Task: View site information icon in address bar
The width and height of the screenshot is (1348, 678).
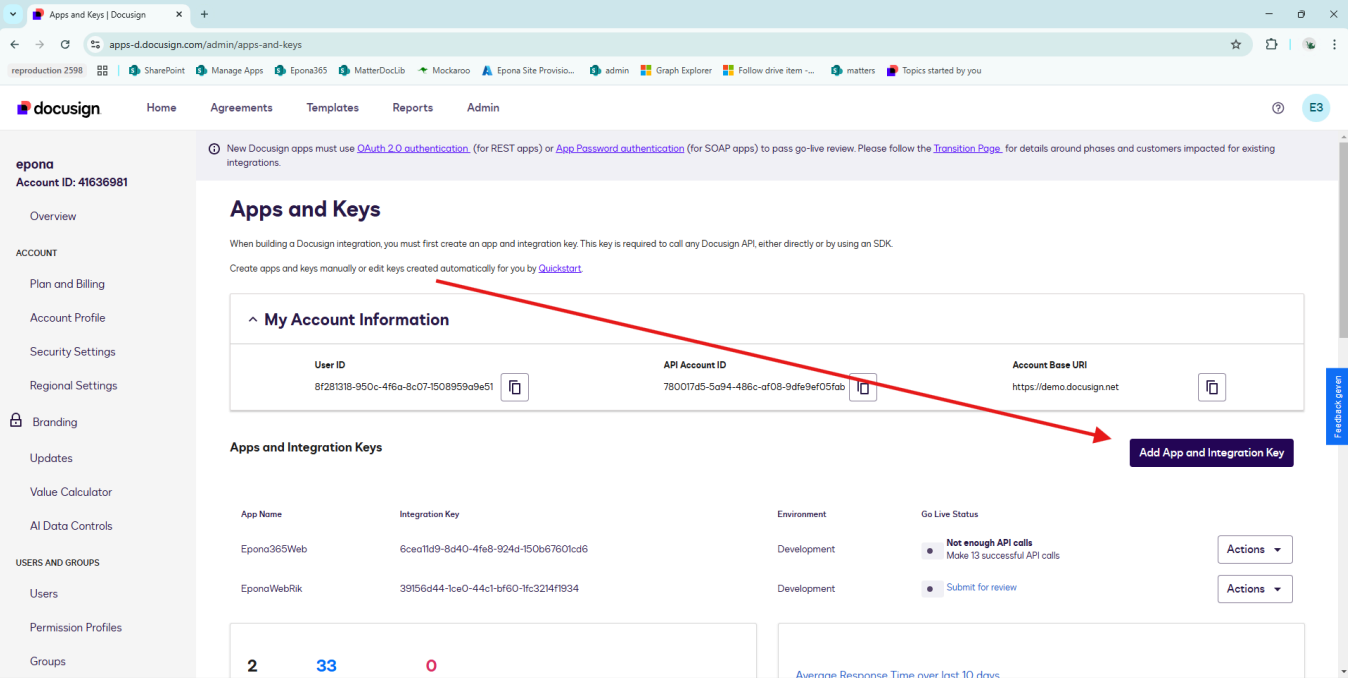Action: [x=95, y=44]
